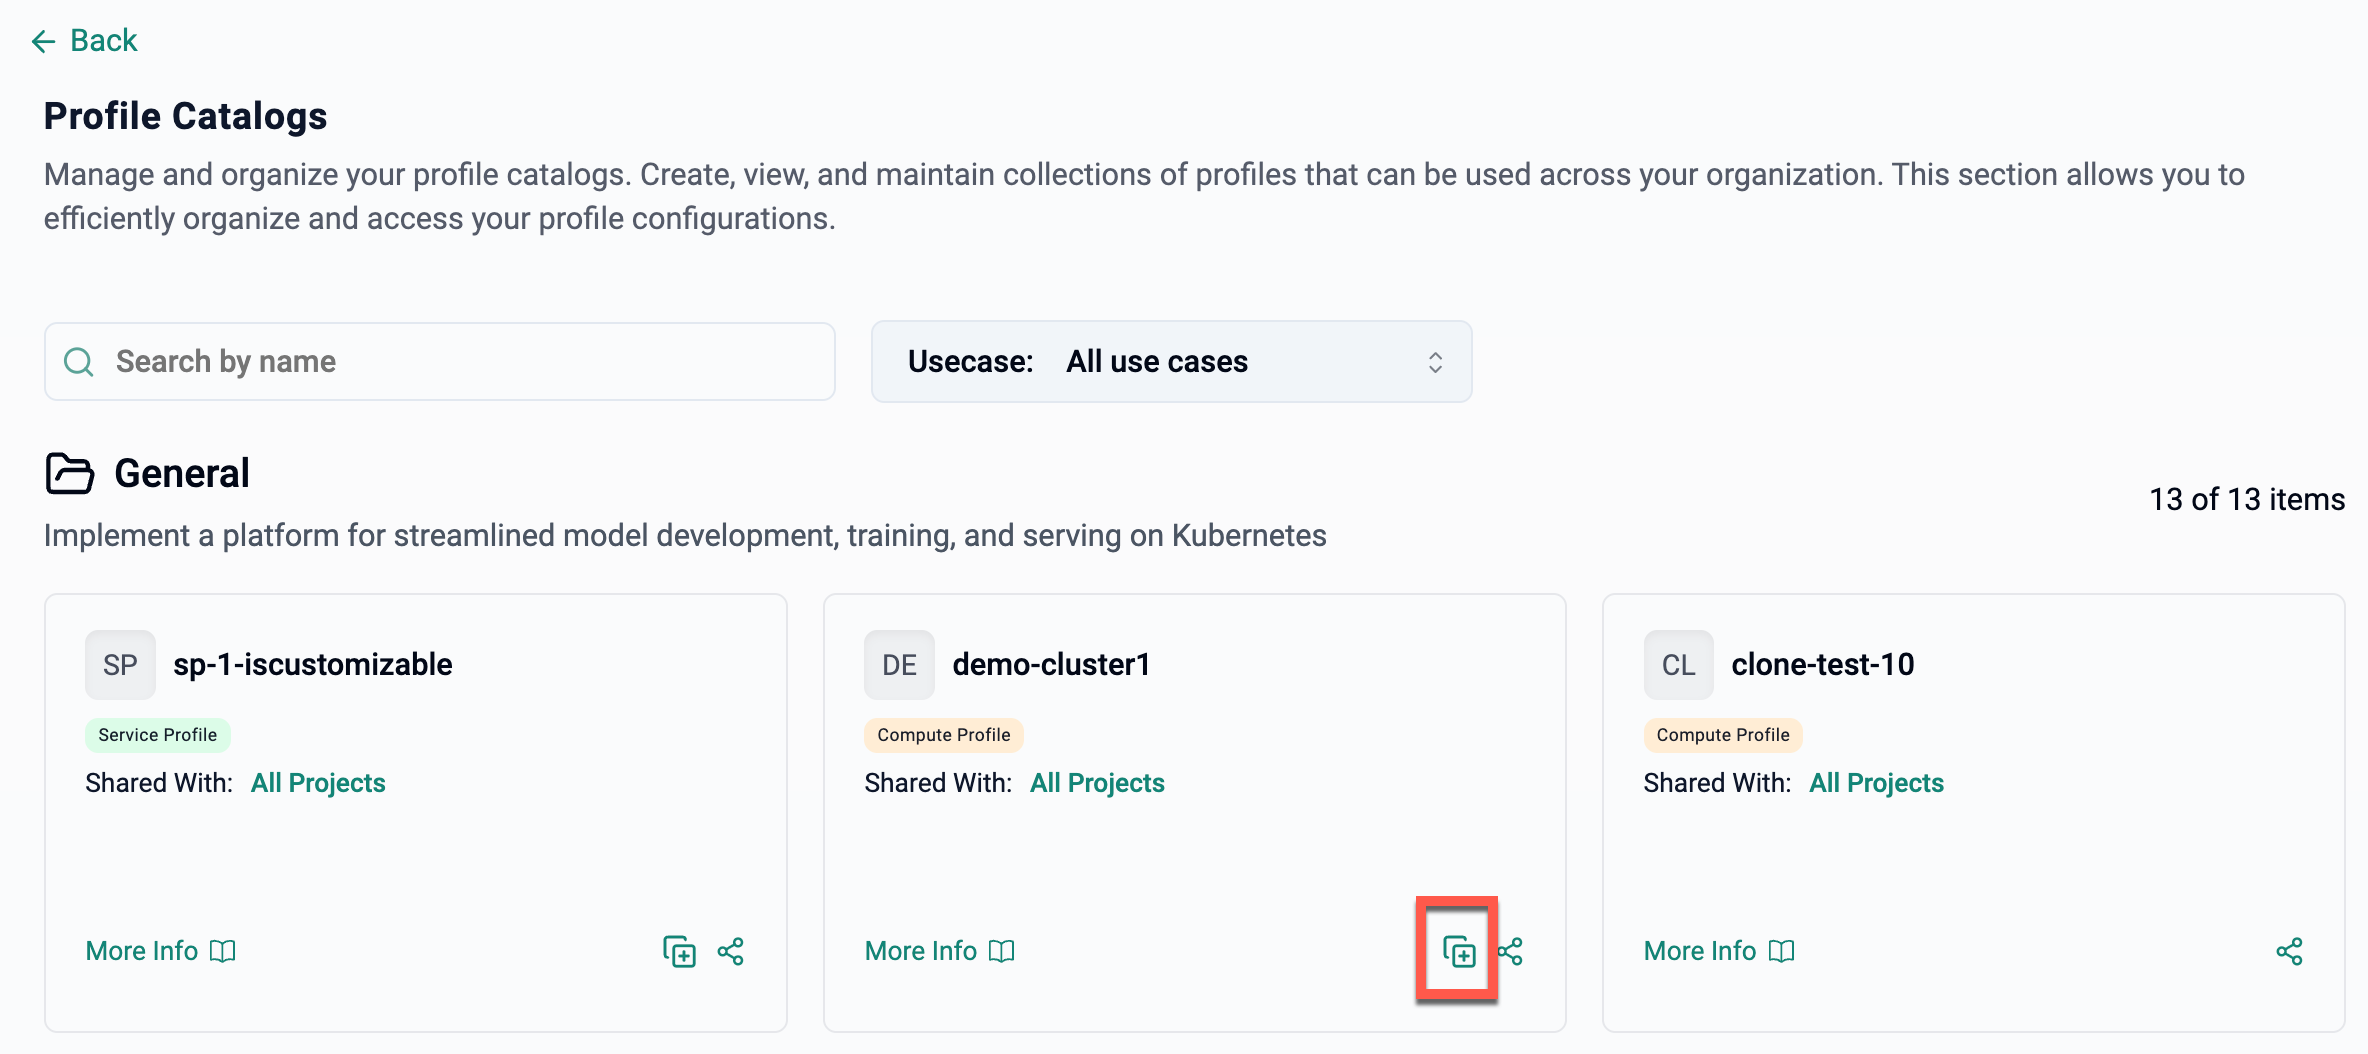Click All Projects link on clone-test-10 card
2368x1054 pixels.
point(1876,783)
